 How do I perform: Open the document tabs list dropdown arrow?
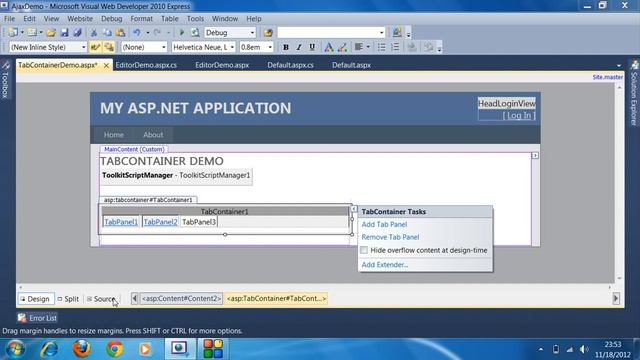tap(619, 65)
